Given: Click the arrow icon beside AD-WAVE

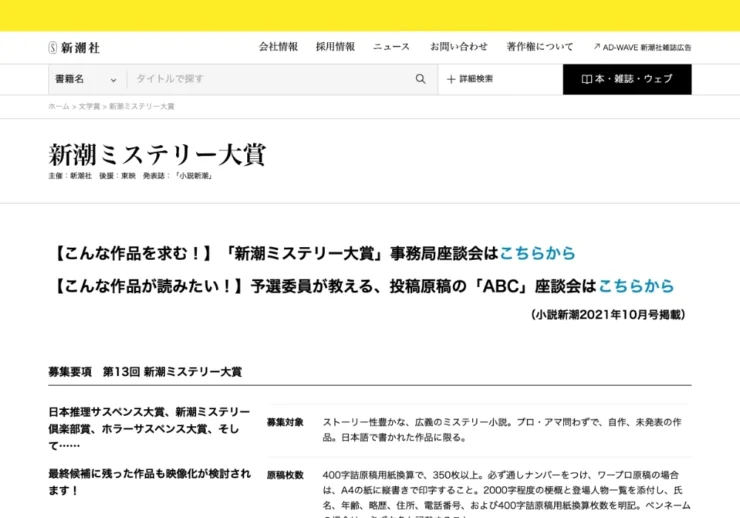Looking at the screenshot, I should point(597,47).
